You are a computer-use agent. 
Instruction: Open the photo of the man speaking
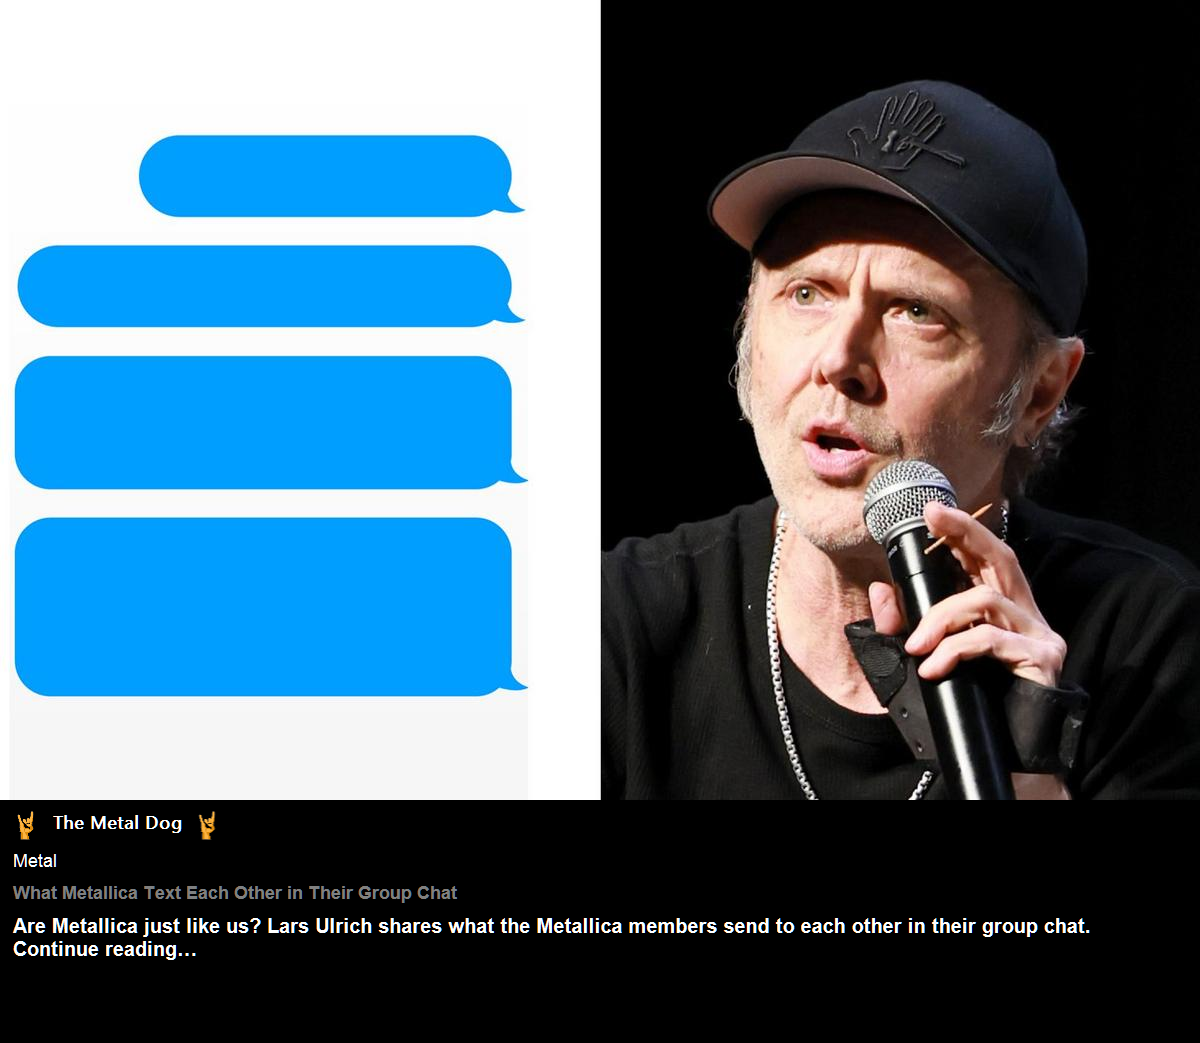pyautogui.click(x=900, y=400)
